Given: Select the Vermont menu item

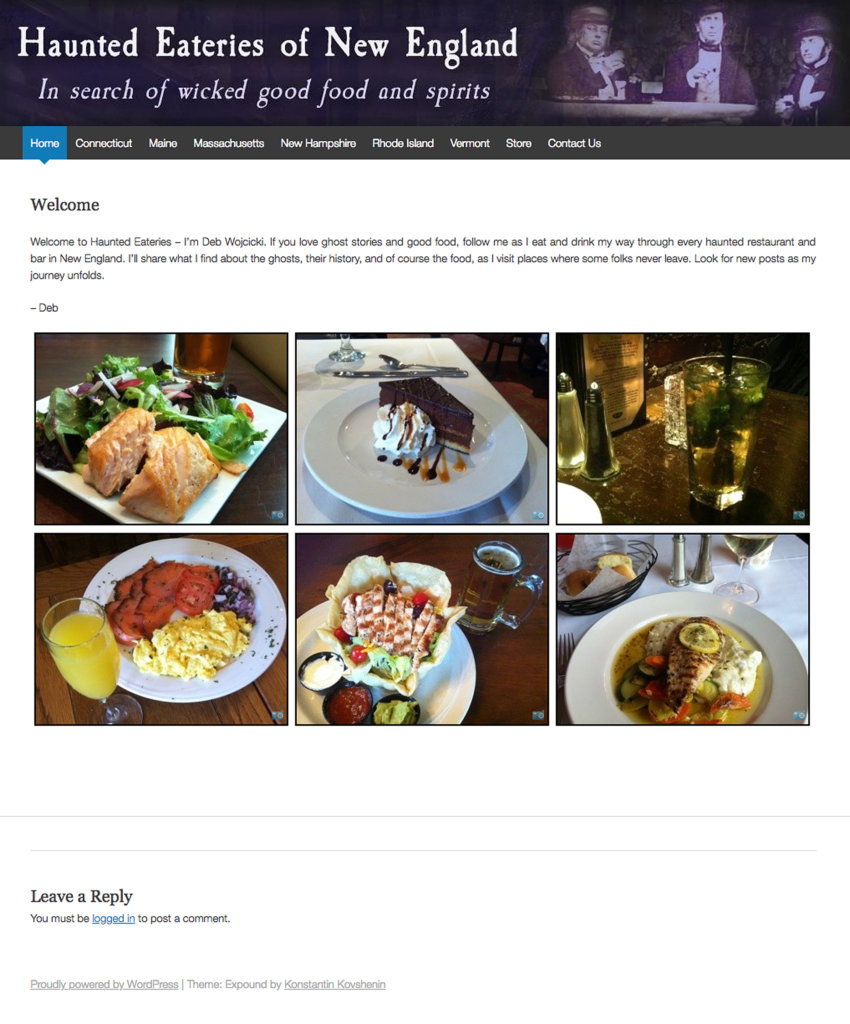Looking at the screenshot, I should pyautogui.click(x=469, y=143).
